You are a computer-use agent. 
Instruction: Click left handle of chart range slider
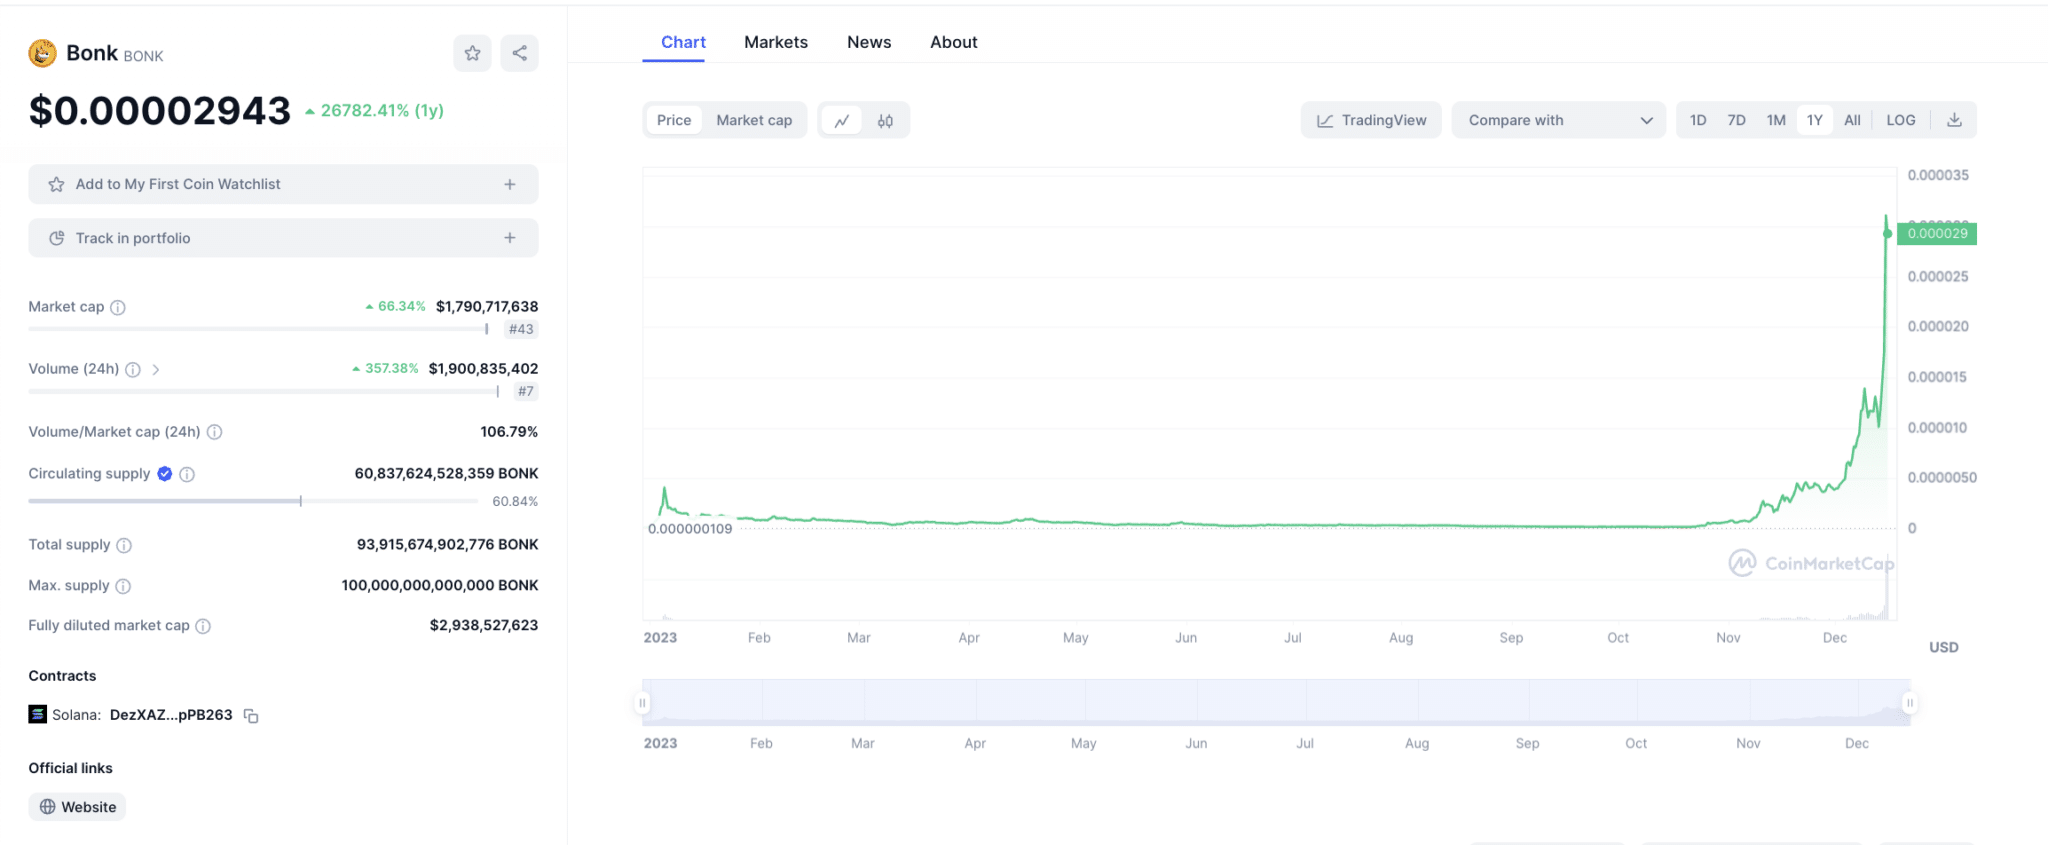642,703
